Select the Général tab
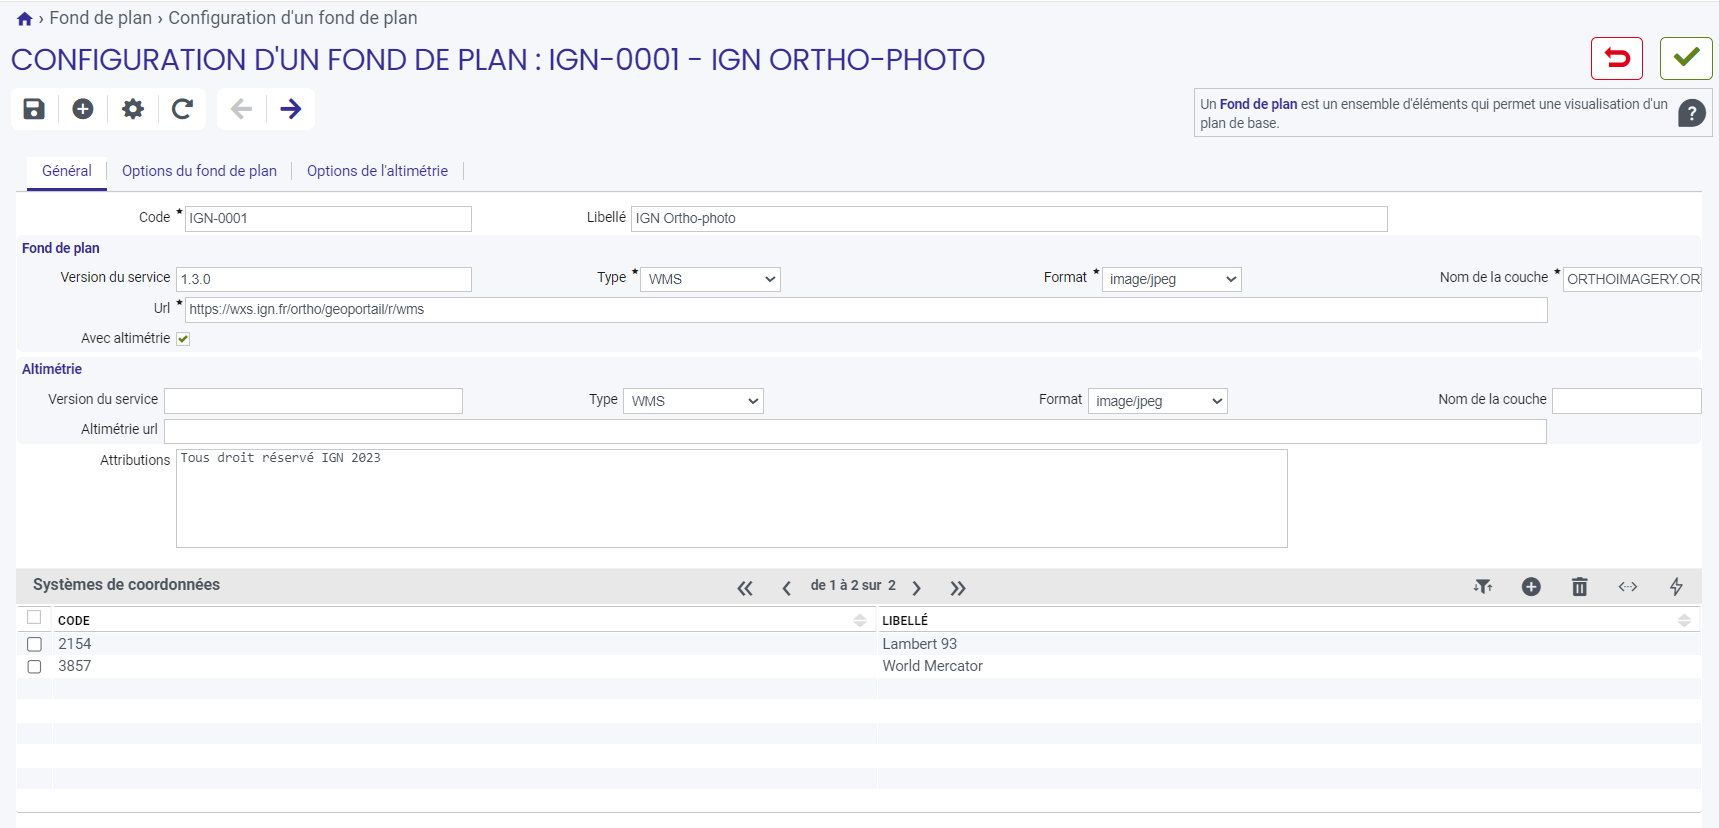This screenshot has width=1719, height=828. pyautogui.click(x=67, y=171)
